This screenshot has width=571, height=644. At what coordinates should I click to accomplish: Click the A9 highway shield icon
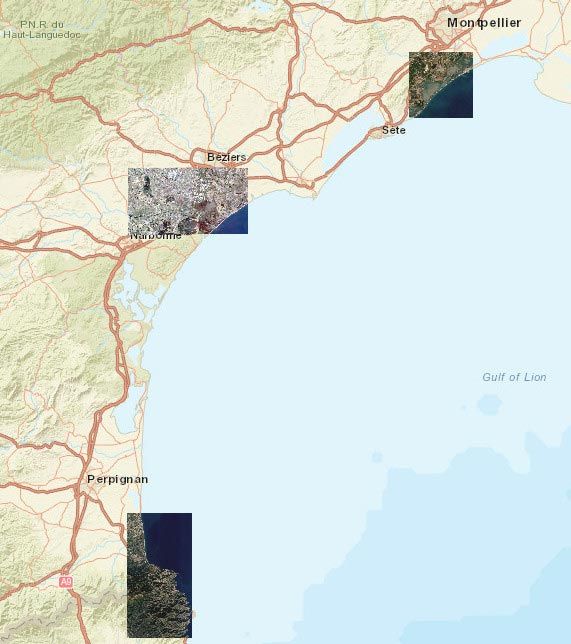click(66, 582)
